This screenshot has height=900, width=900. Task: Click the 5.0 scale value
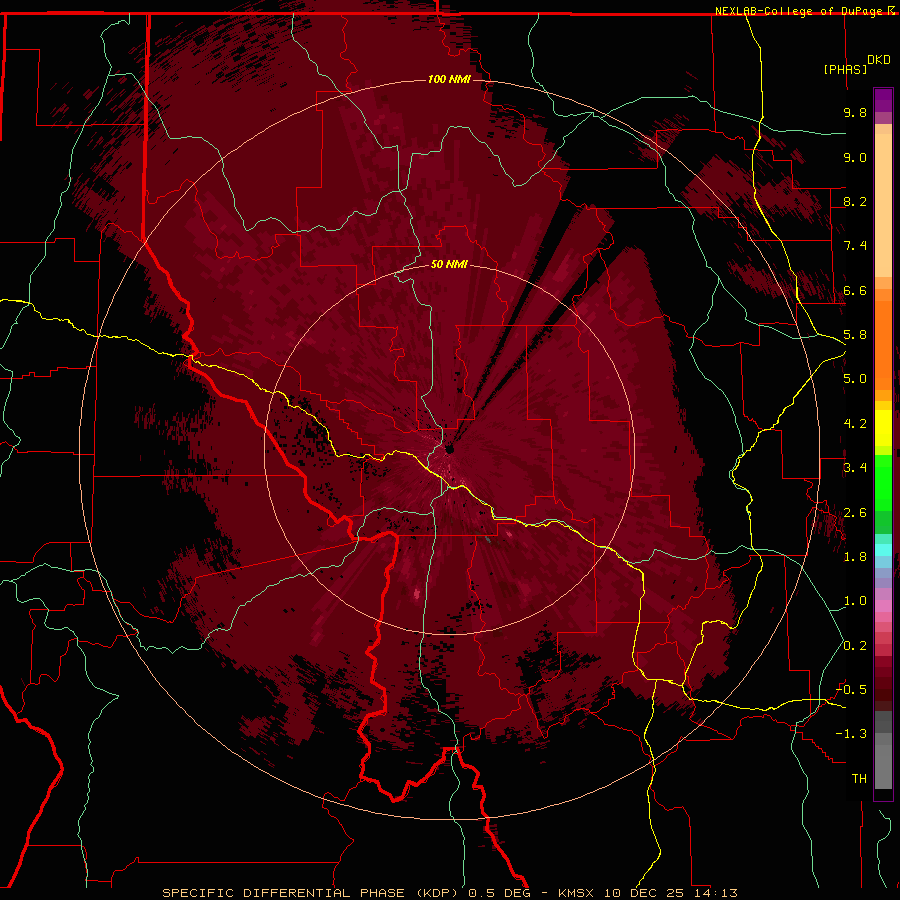pos(855,379)
